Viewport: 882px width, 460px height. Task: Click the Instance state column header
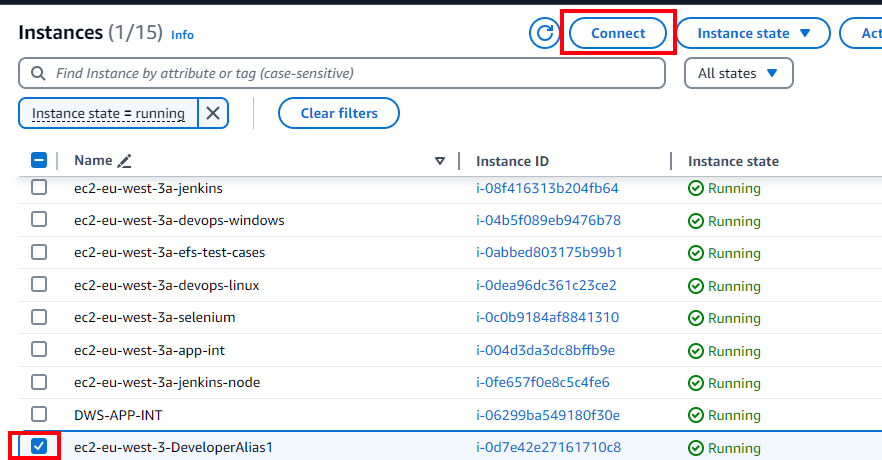pyautogui.click(x=733, y=161)
